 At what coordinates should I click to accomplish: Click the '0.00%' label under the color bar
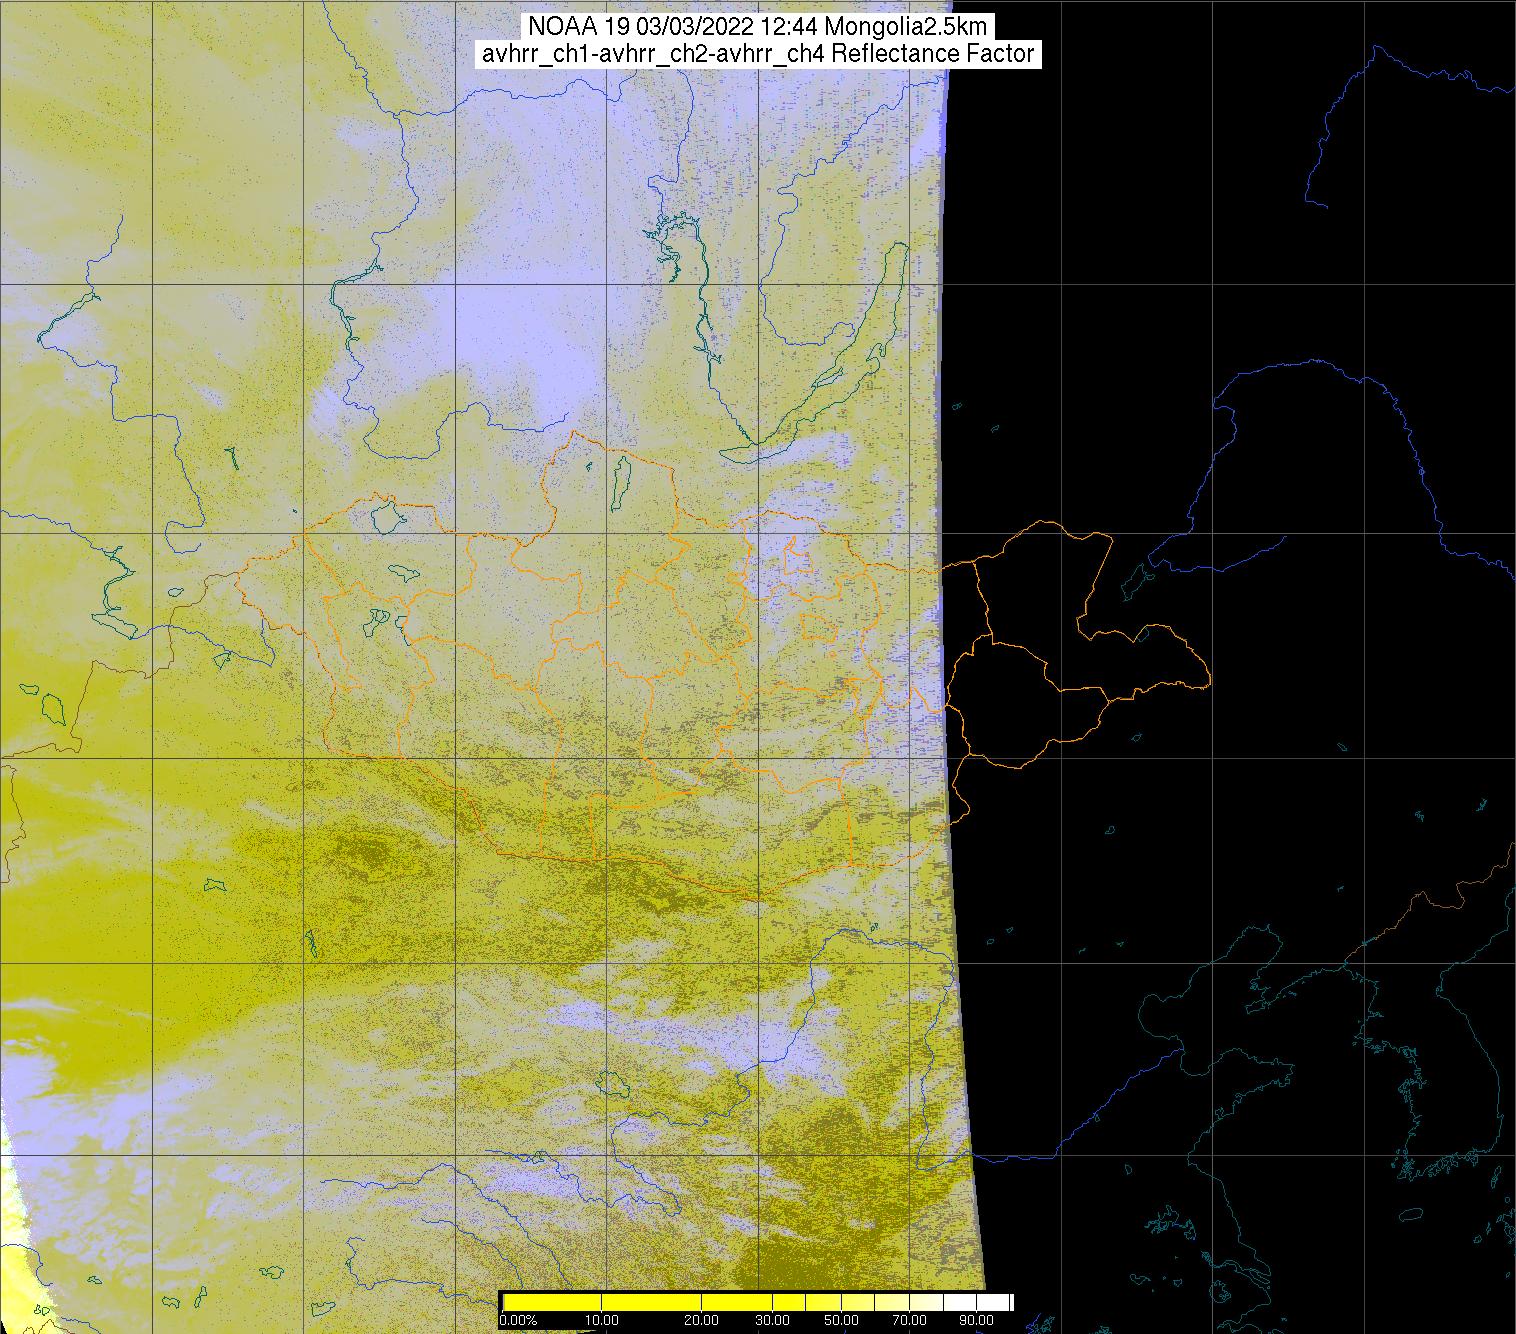(518, 1320)
